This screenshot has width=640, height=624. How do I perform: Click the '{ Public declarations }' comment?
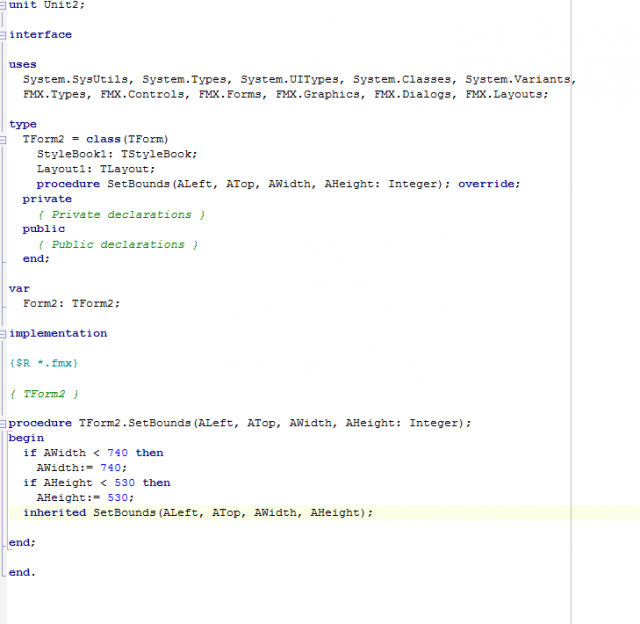pyautogui.click(x=118, y=244)
